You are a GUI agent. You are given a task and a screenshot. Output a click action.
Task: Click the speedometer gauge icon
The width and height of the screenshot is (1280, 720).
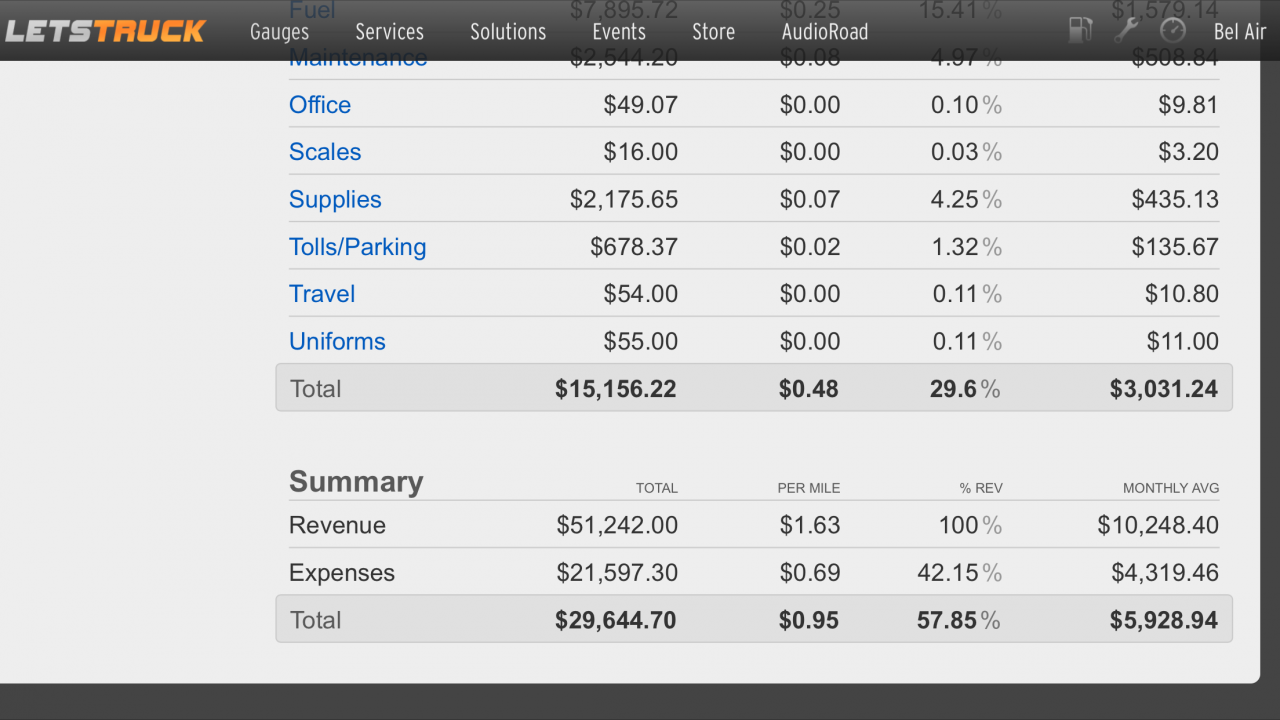tap(1172, 30)
